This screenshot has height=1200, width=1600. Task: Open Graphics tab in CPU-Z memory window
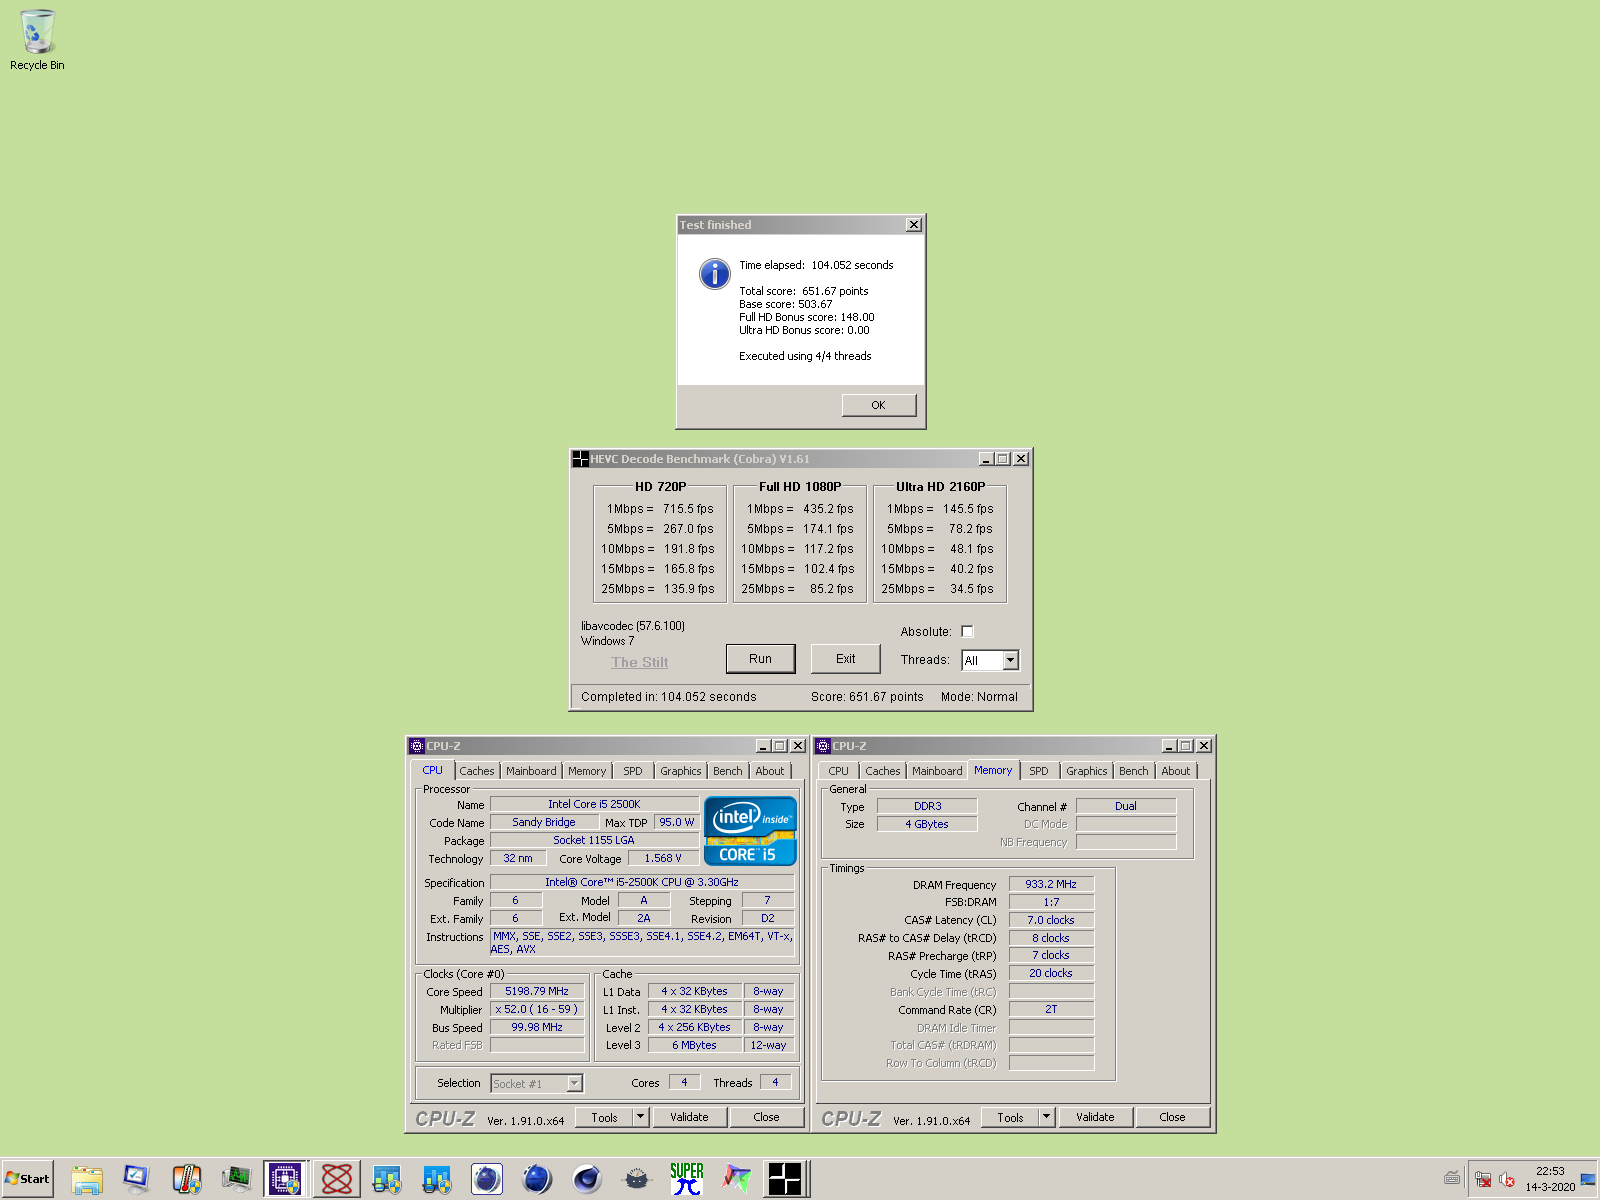pyautogui.click(x=1087, y=771)
